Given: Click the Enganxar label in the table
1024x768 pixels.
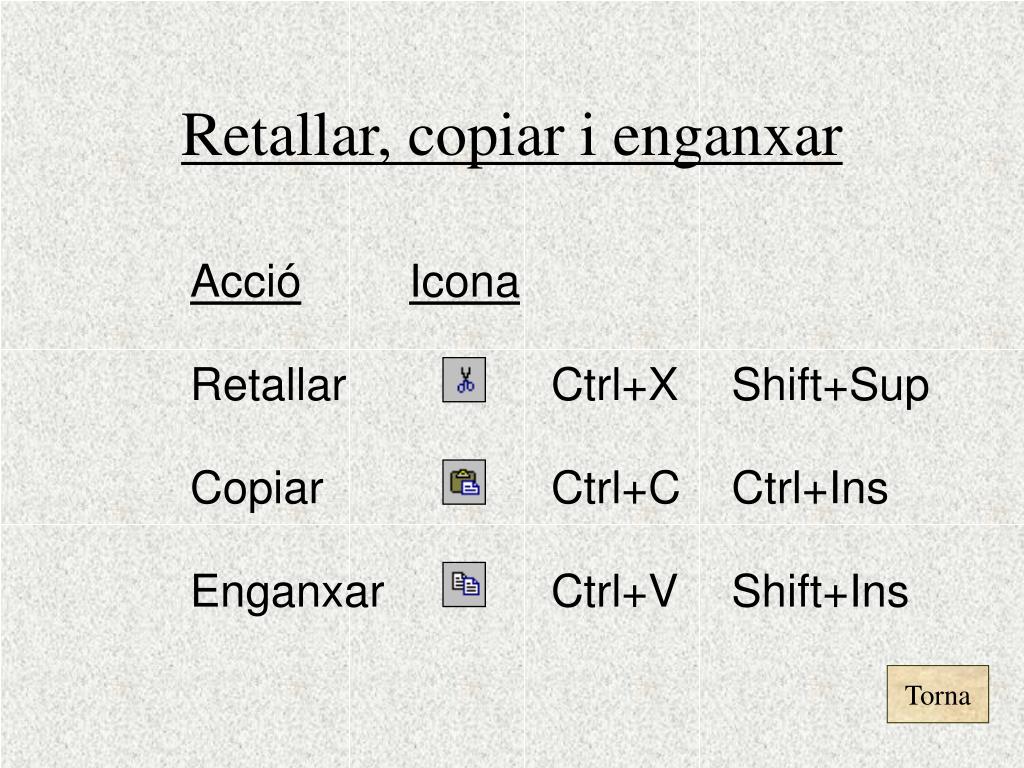Looking at the screenshot, I should [x=287, y=592].
